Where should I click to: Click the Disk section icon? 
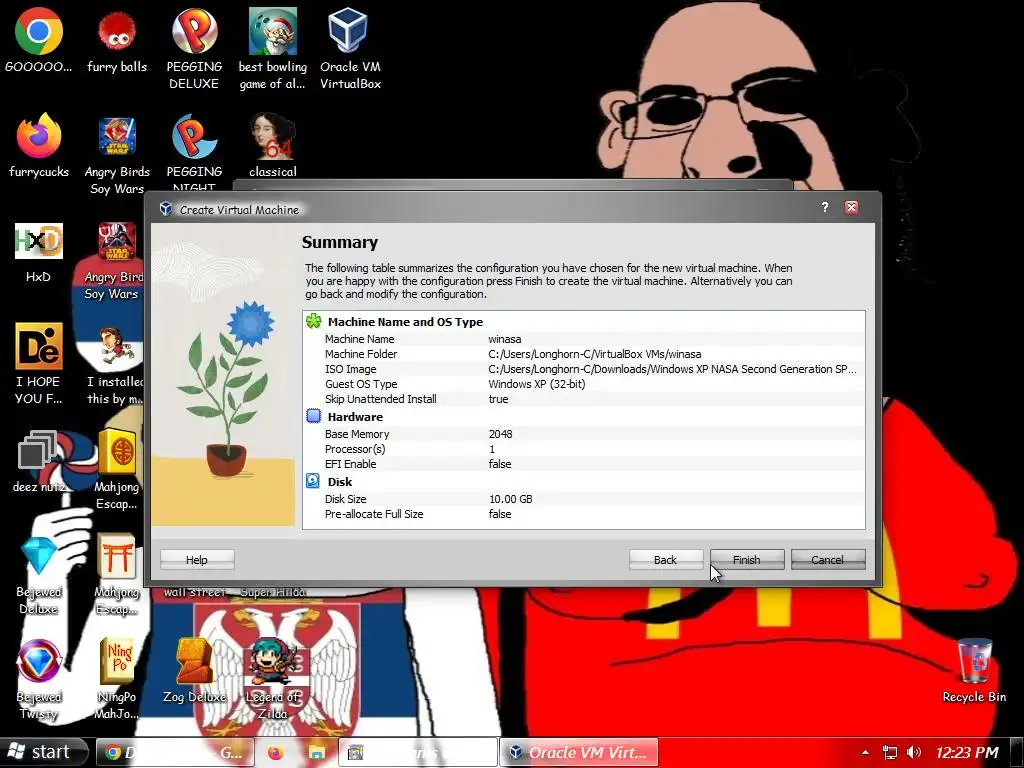[313, 481]
